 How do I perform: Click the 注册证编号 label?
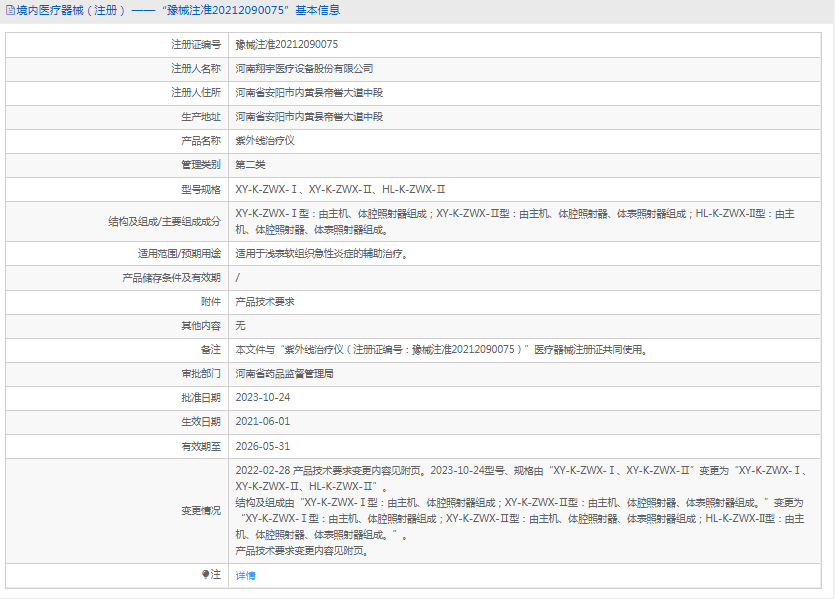click(195, 45)
